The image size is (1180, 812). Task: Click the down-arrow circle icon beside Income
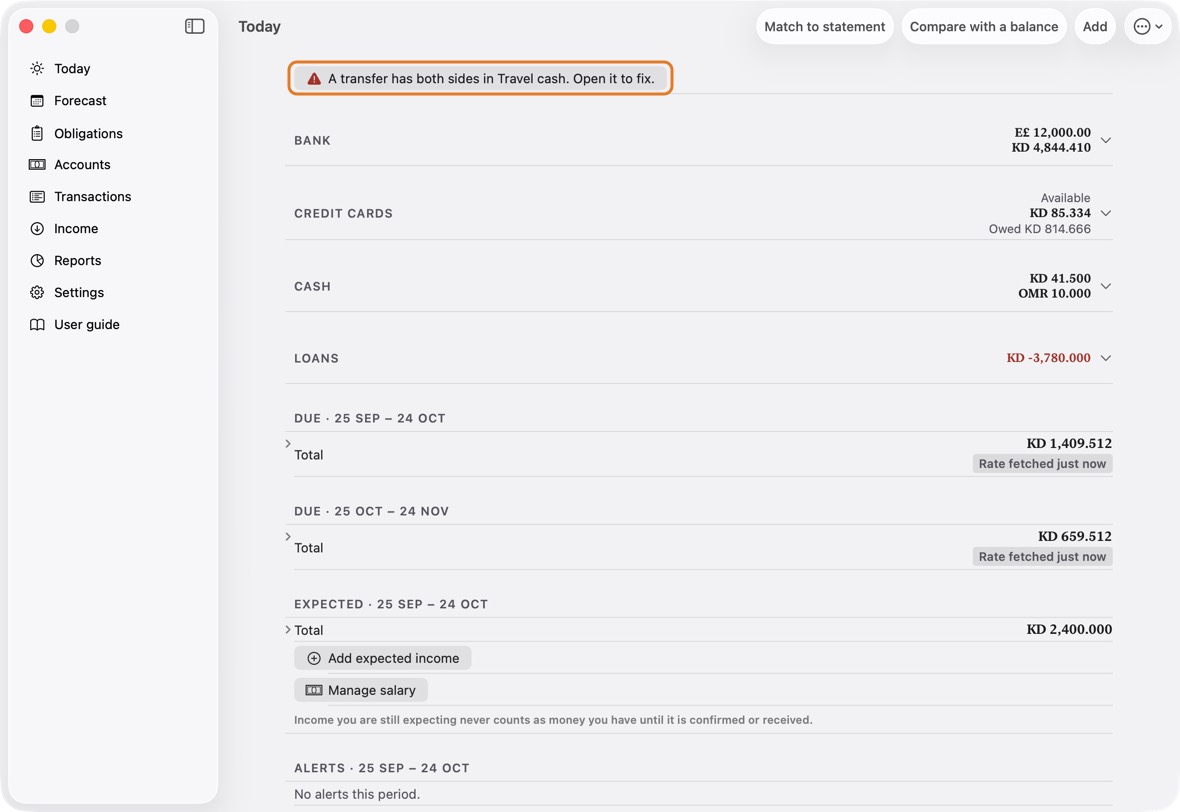[x=37, y=229]
